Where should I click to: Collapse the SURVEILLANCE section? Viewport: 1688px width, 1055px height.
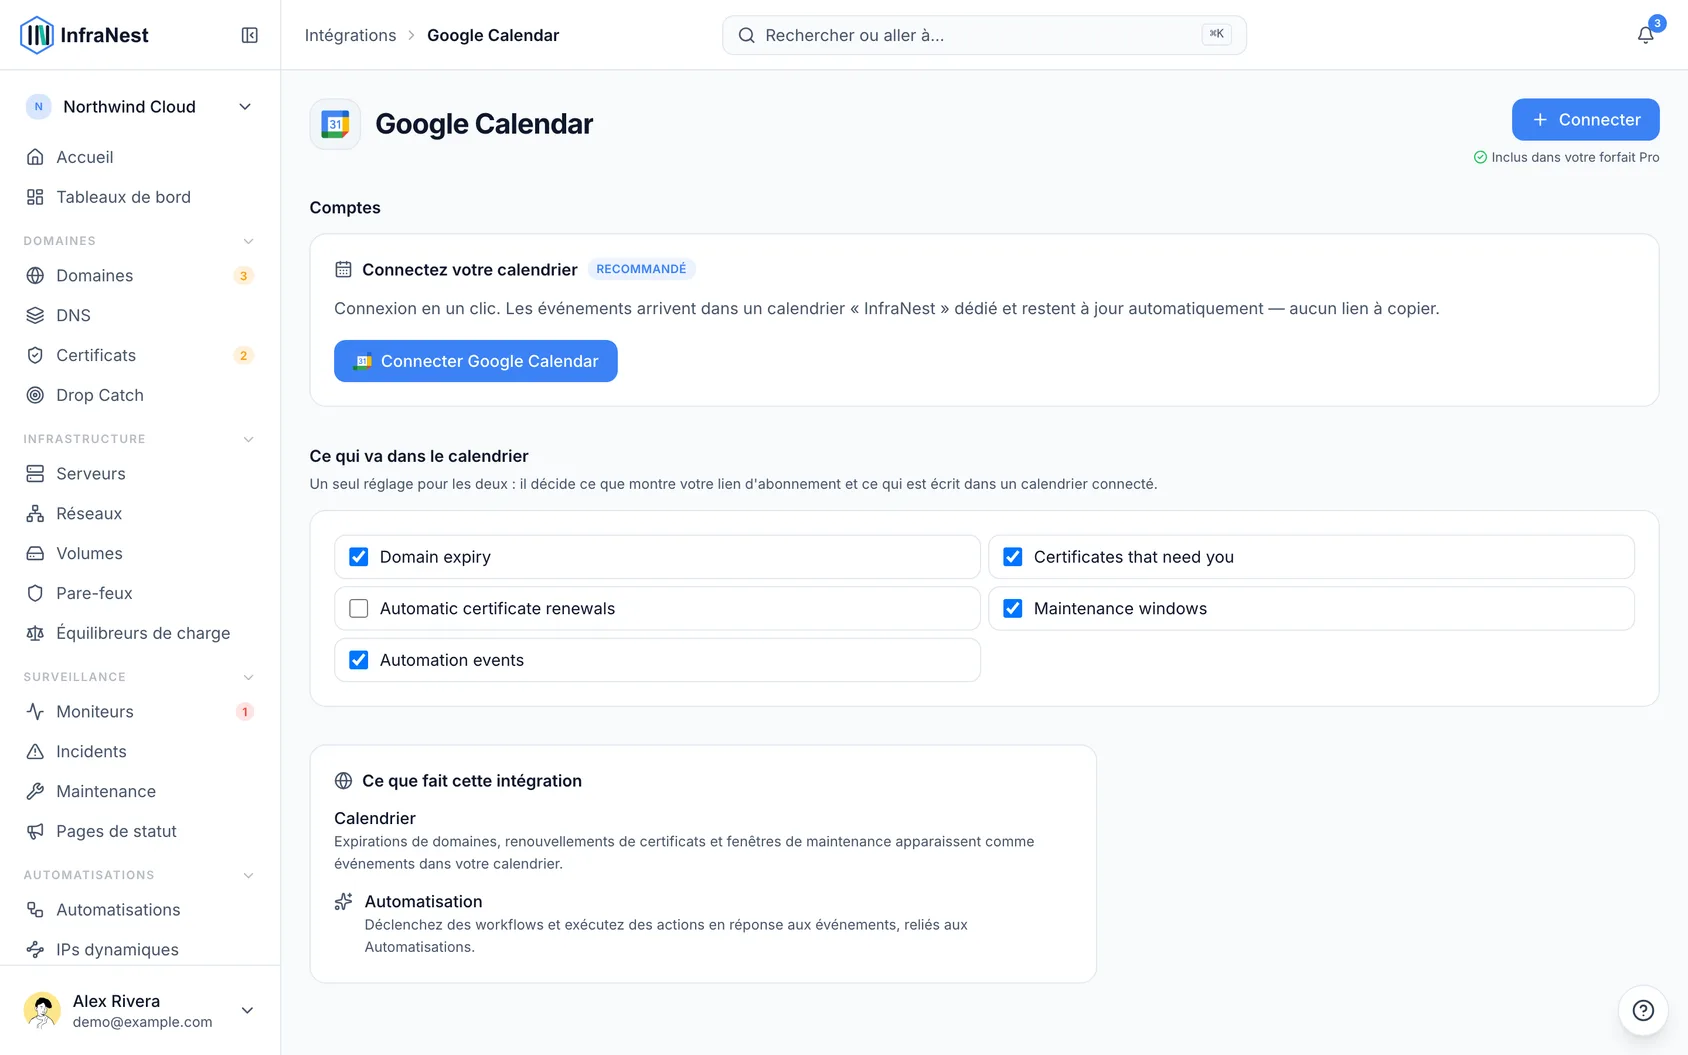pos(248,677)
